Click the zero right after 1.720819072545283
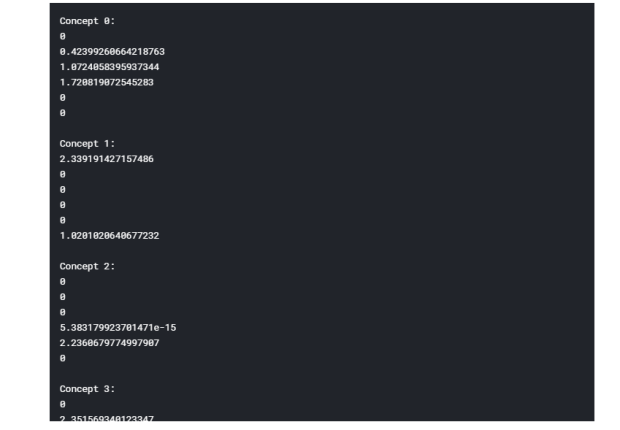Screen dimensions: 620x430 point(63,97)
